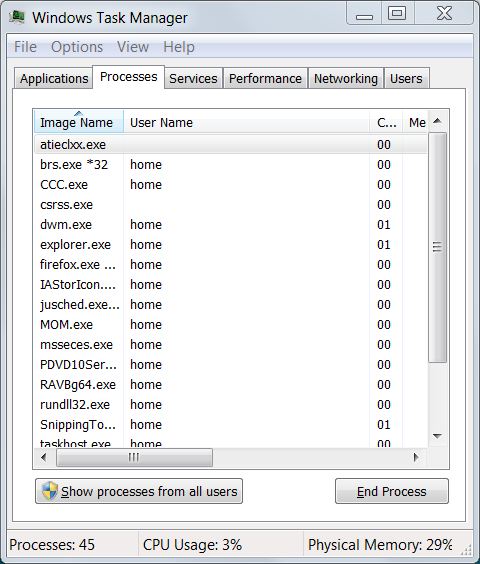Click CPU value 01 for SnippingTo... row

[x=384, y=424]
